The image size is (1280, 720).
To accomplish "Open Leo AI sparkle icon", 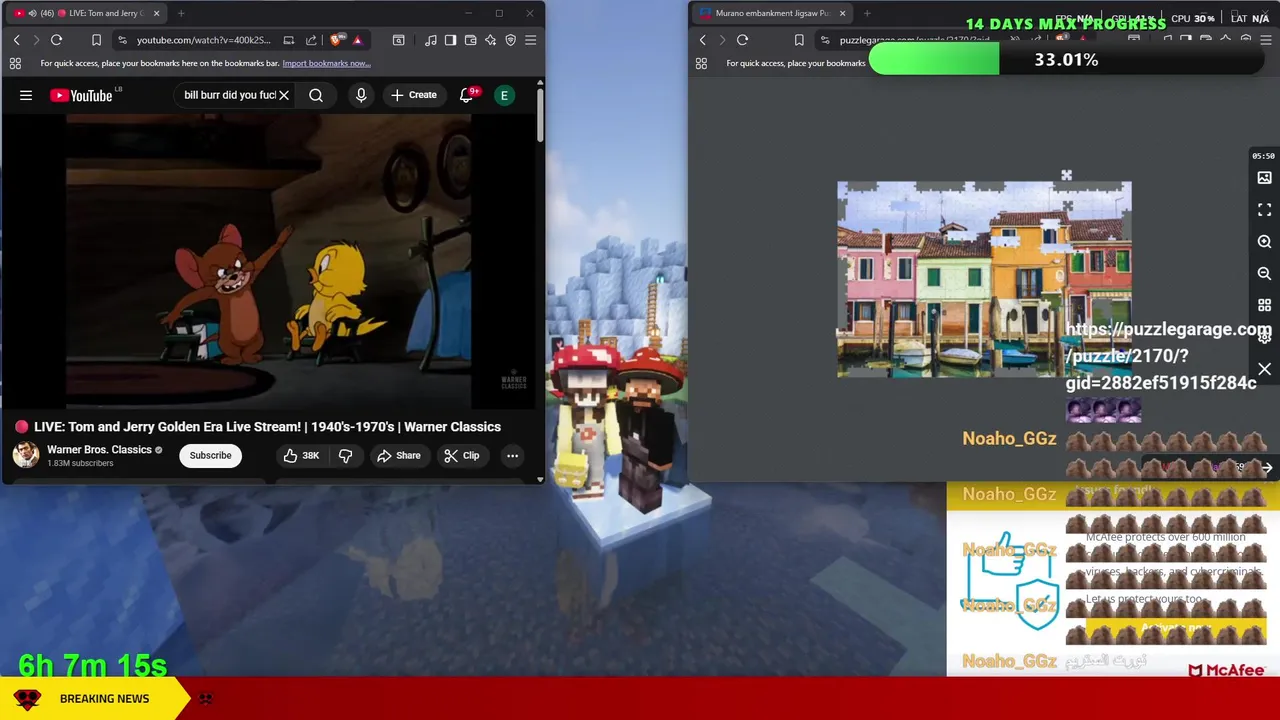I will 490,40.
